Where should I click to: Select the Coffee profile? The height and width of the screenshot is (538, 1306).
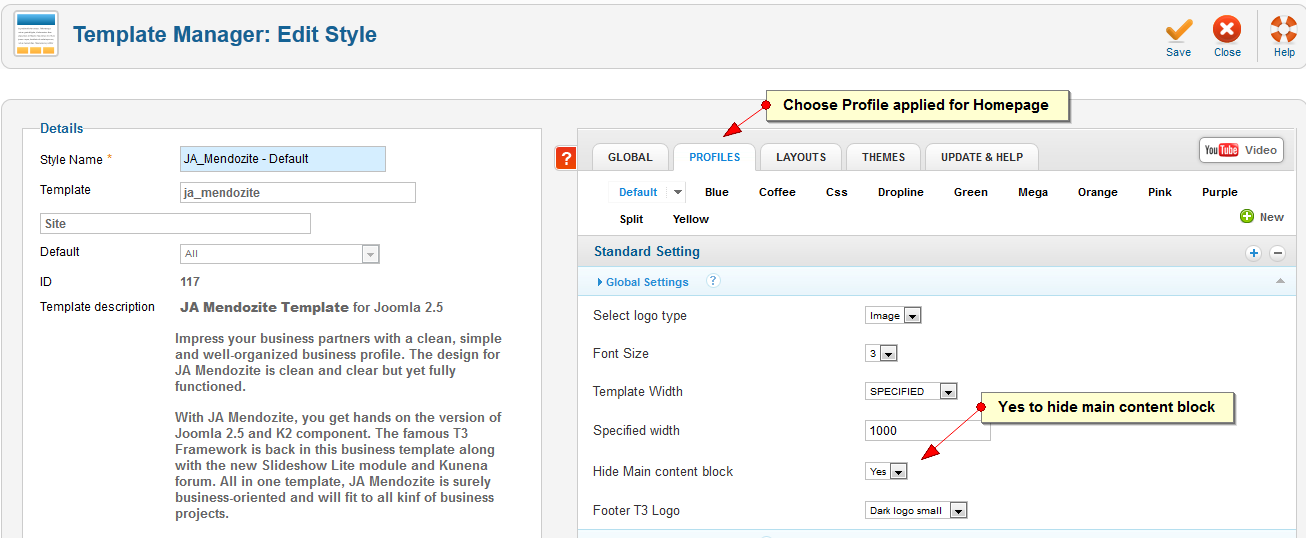tap(777, 192)
